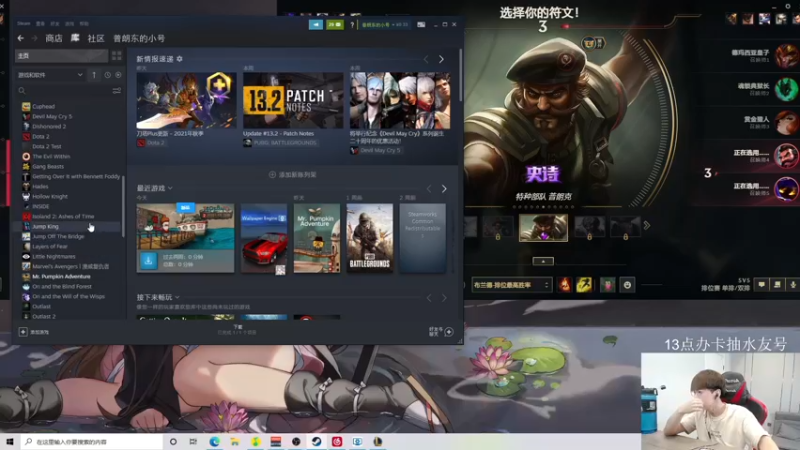Viewport: 800px width, 450px height.
Task: Open advanced filter sliders icon
Action: (117, 91)
